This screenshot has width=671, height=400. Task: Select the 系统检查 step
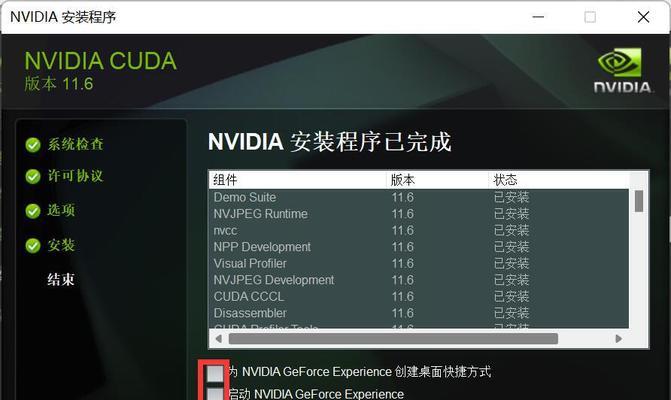(76, 144)
